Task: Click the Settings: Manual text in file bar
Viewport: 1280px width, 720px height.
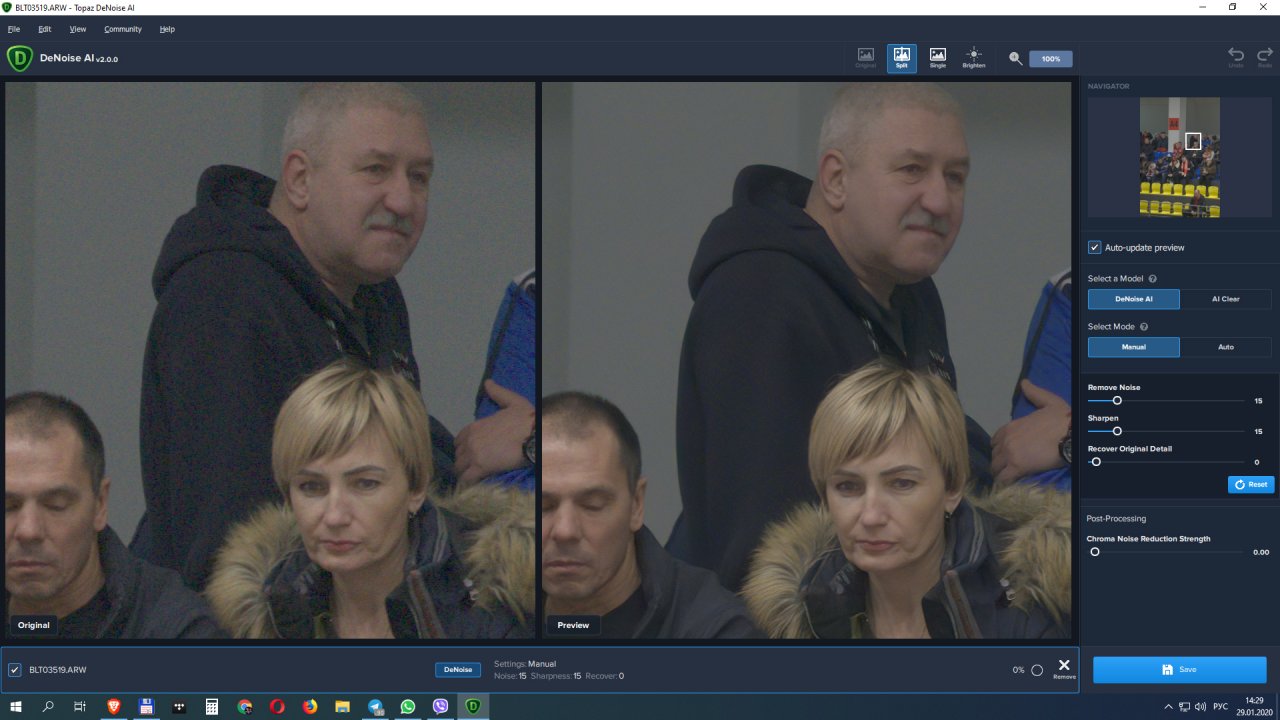Action: click(525, 664)
